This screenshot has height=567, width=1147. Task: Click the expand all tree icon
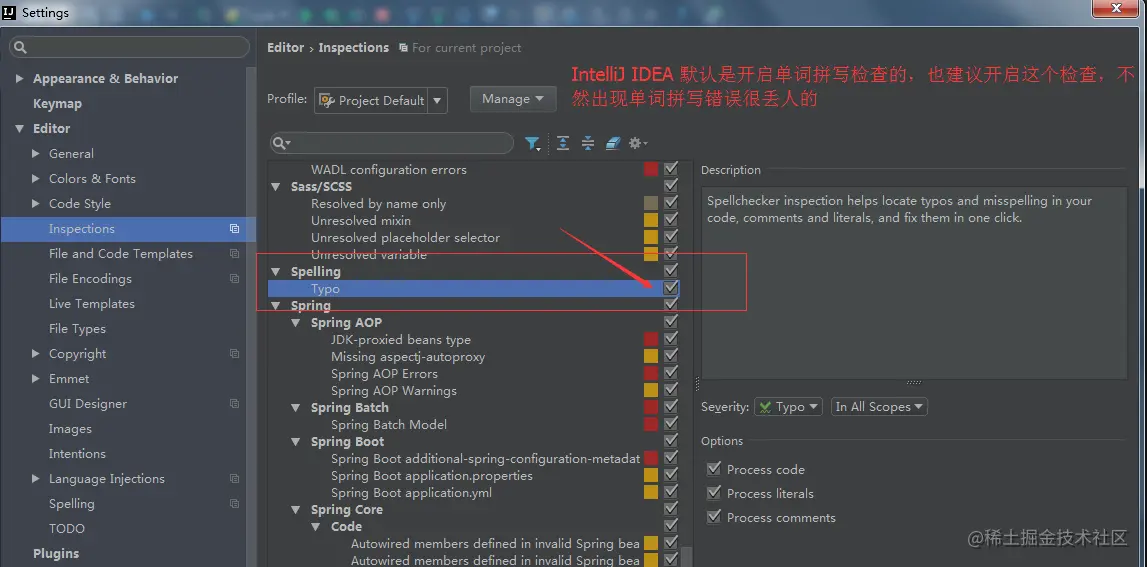click(563, 143)
